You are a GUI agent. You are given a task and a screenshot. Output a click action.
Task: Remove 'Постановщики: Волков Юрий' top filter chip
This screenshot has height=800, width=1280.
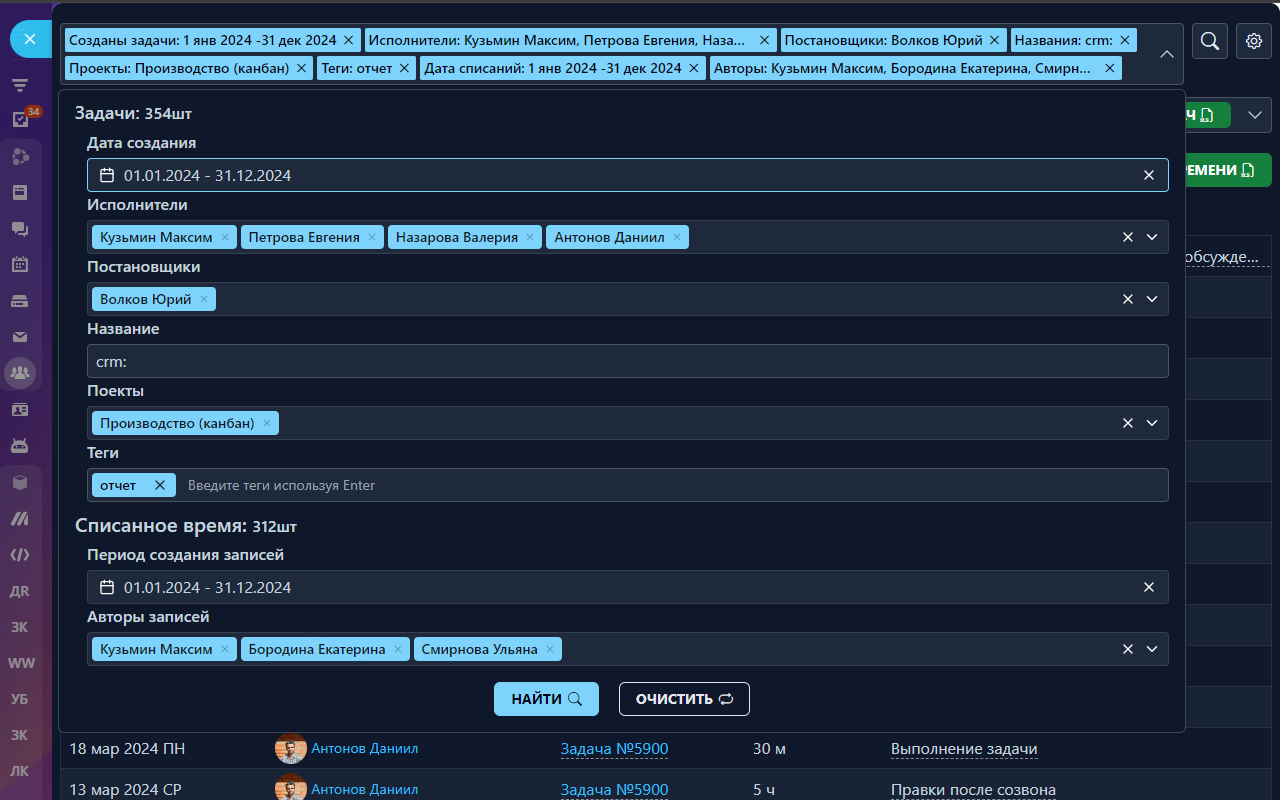point(994,40)
